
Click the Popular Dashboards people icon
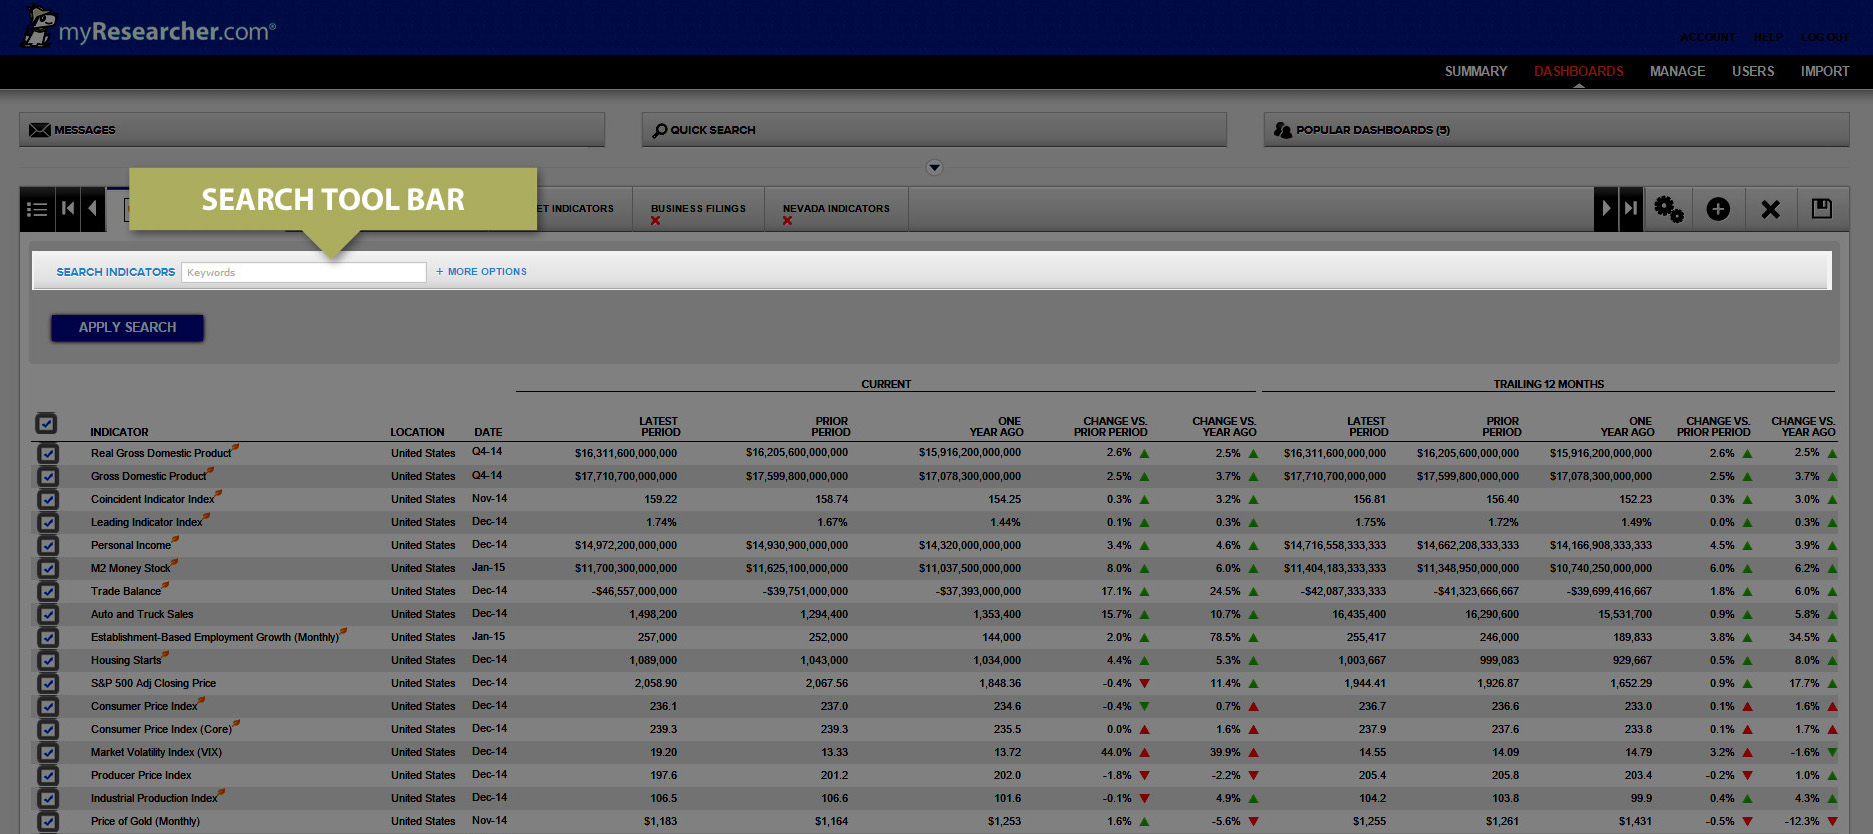click(x=1283, y=130)
